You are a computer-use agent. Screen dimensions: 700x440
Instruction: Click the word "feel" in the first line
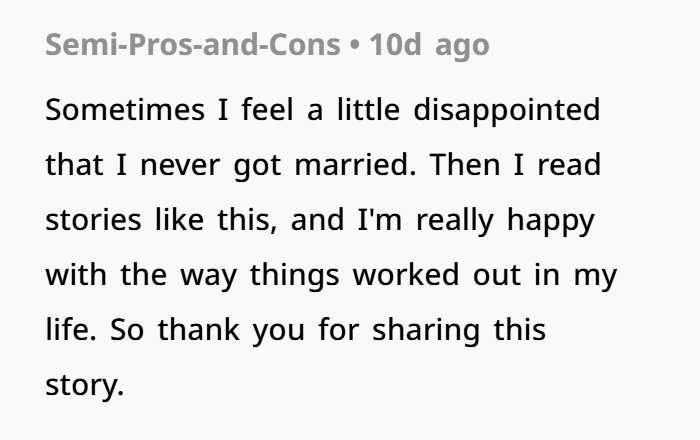click(x=270, y=109)
